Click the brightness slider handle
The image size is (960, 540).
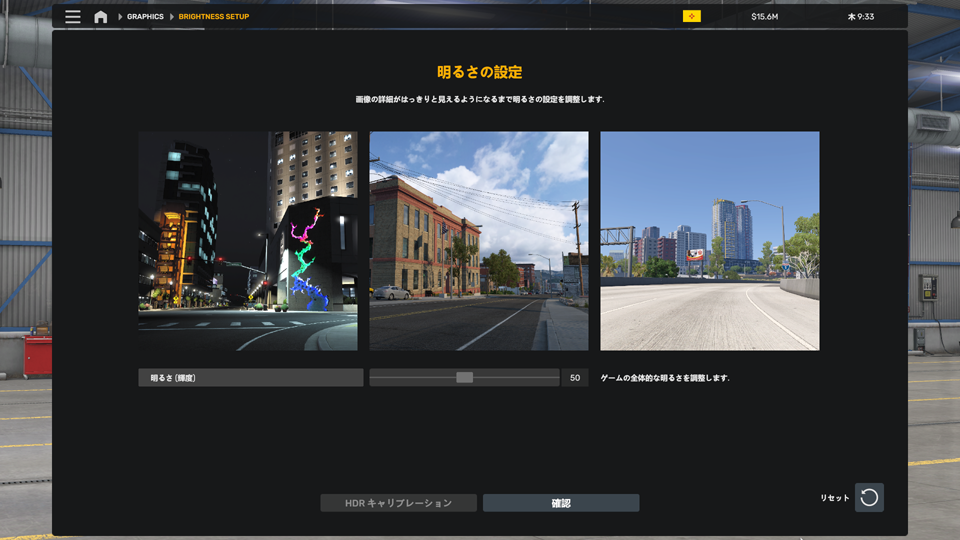pyautogui.click(x=464, y=378)
